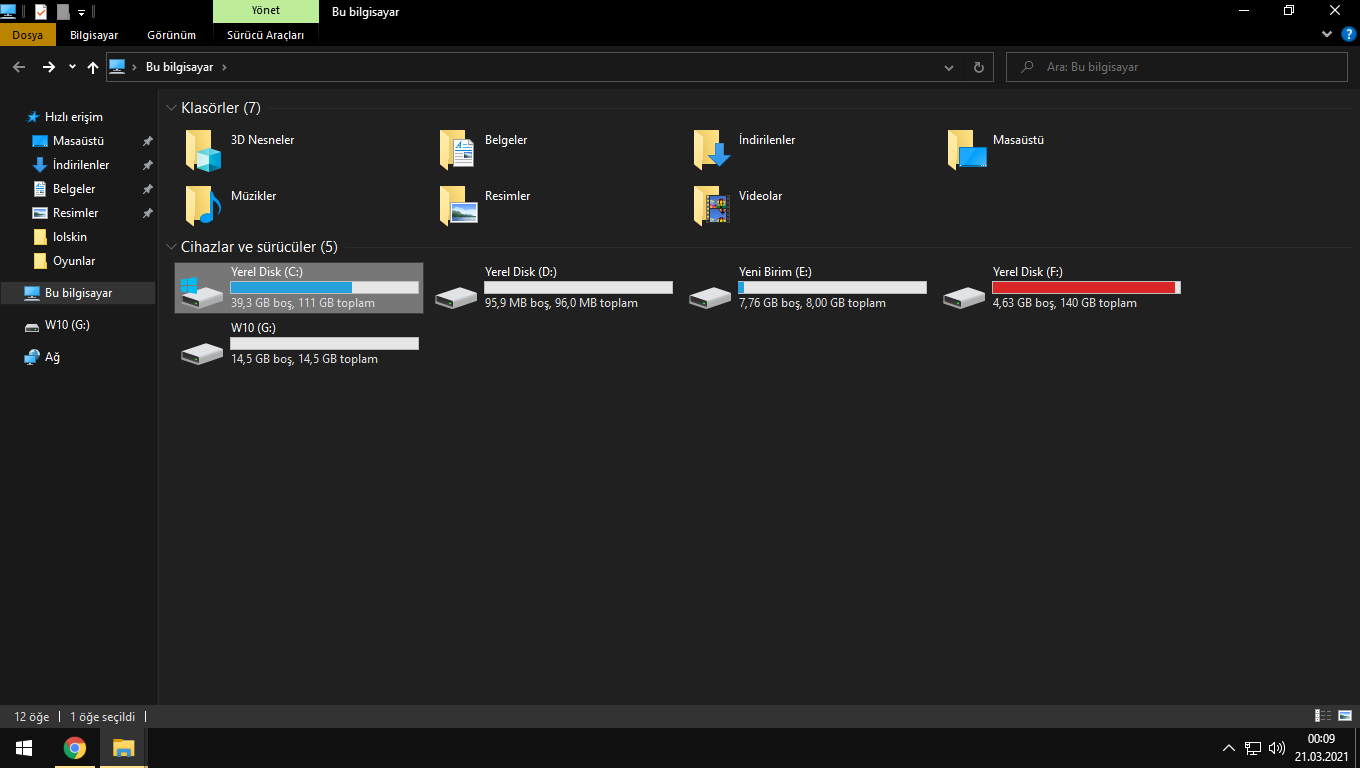Click the chevron after Bu bilgisayar in address bar
The height and width of the screenshot is (768, 1360).
[224, 67]
